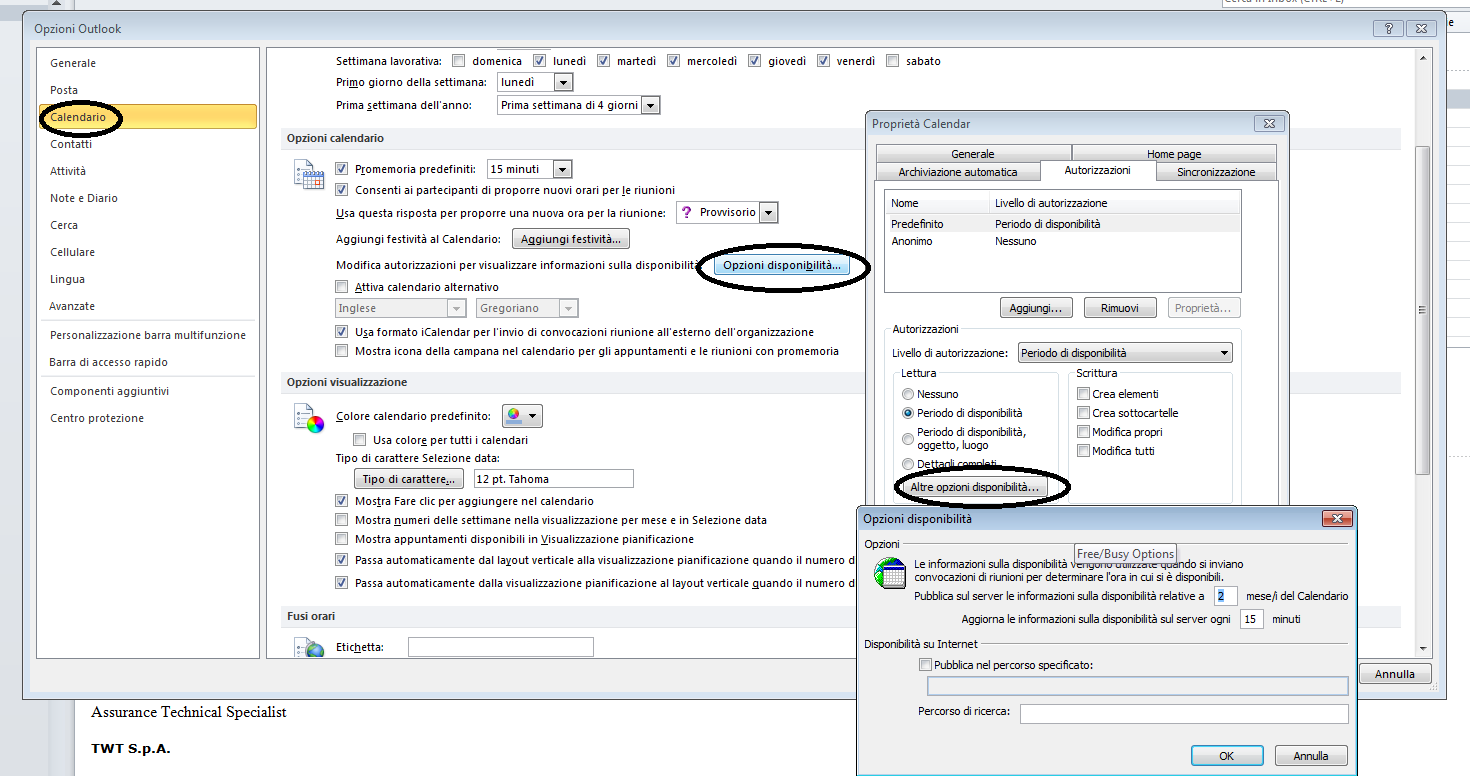Enable Mostra icona della campana checkbox
The width and height of the screenshot is (1470, 776).
pyautogui.click(x=342, y=351)
